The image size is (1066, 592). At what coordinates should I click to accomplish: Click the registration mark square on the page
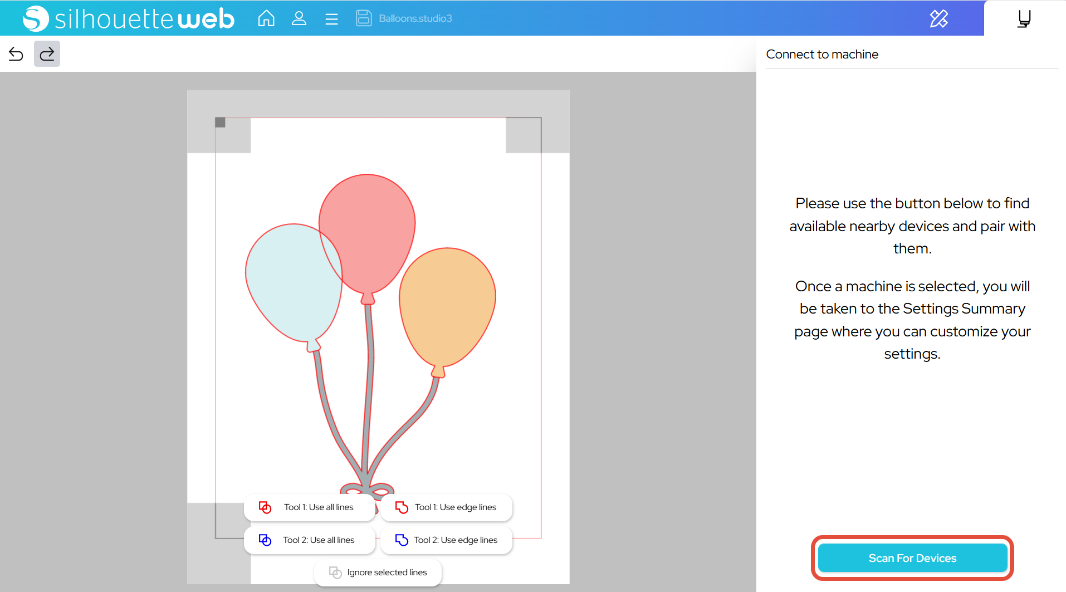point(220,122)
